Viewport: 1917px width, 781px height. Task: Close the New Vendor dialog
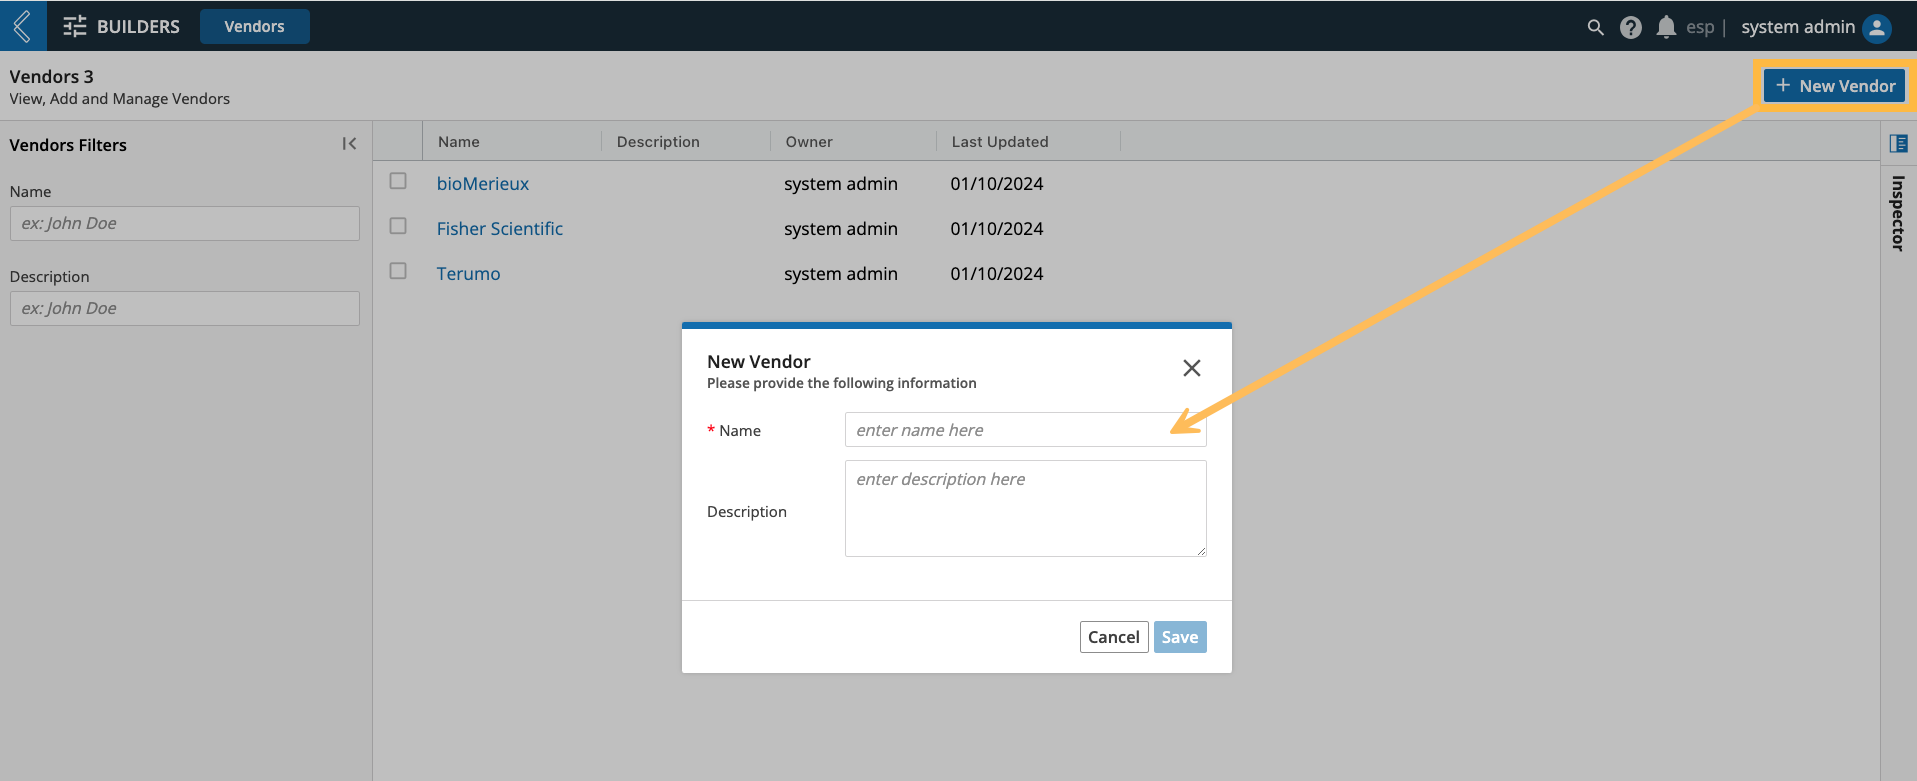1192,368
